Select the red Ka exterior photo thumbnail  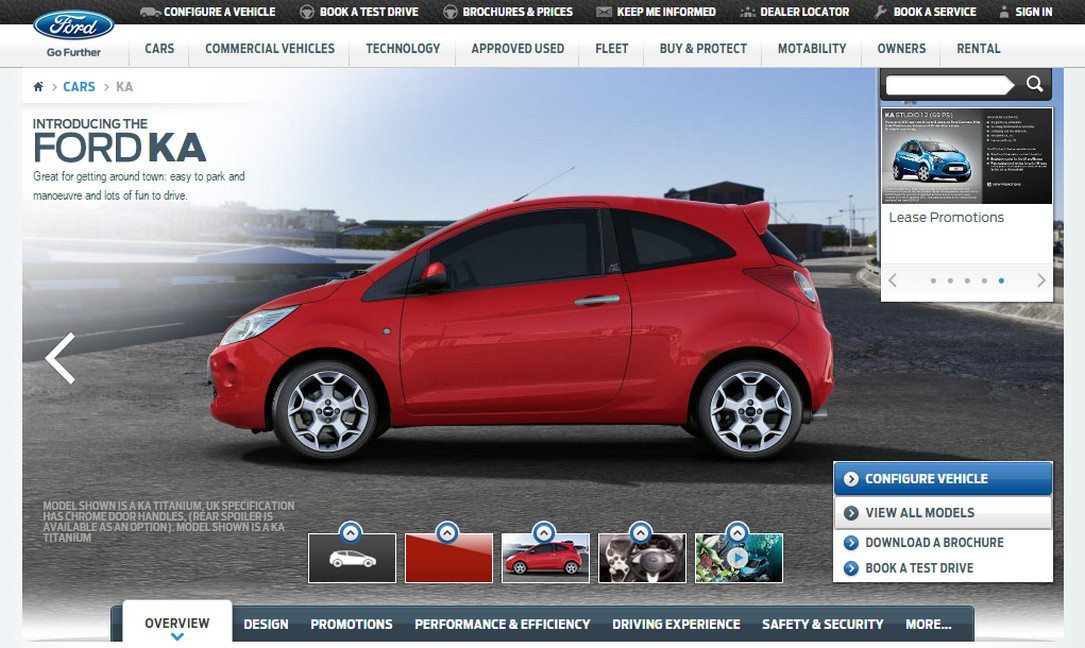(x=545, y=558)
